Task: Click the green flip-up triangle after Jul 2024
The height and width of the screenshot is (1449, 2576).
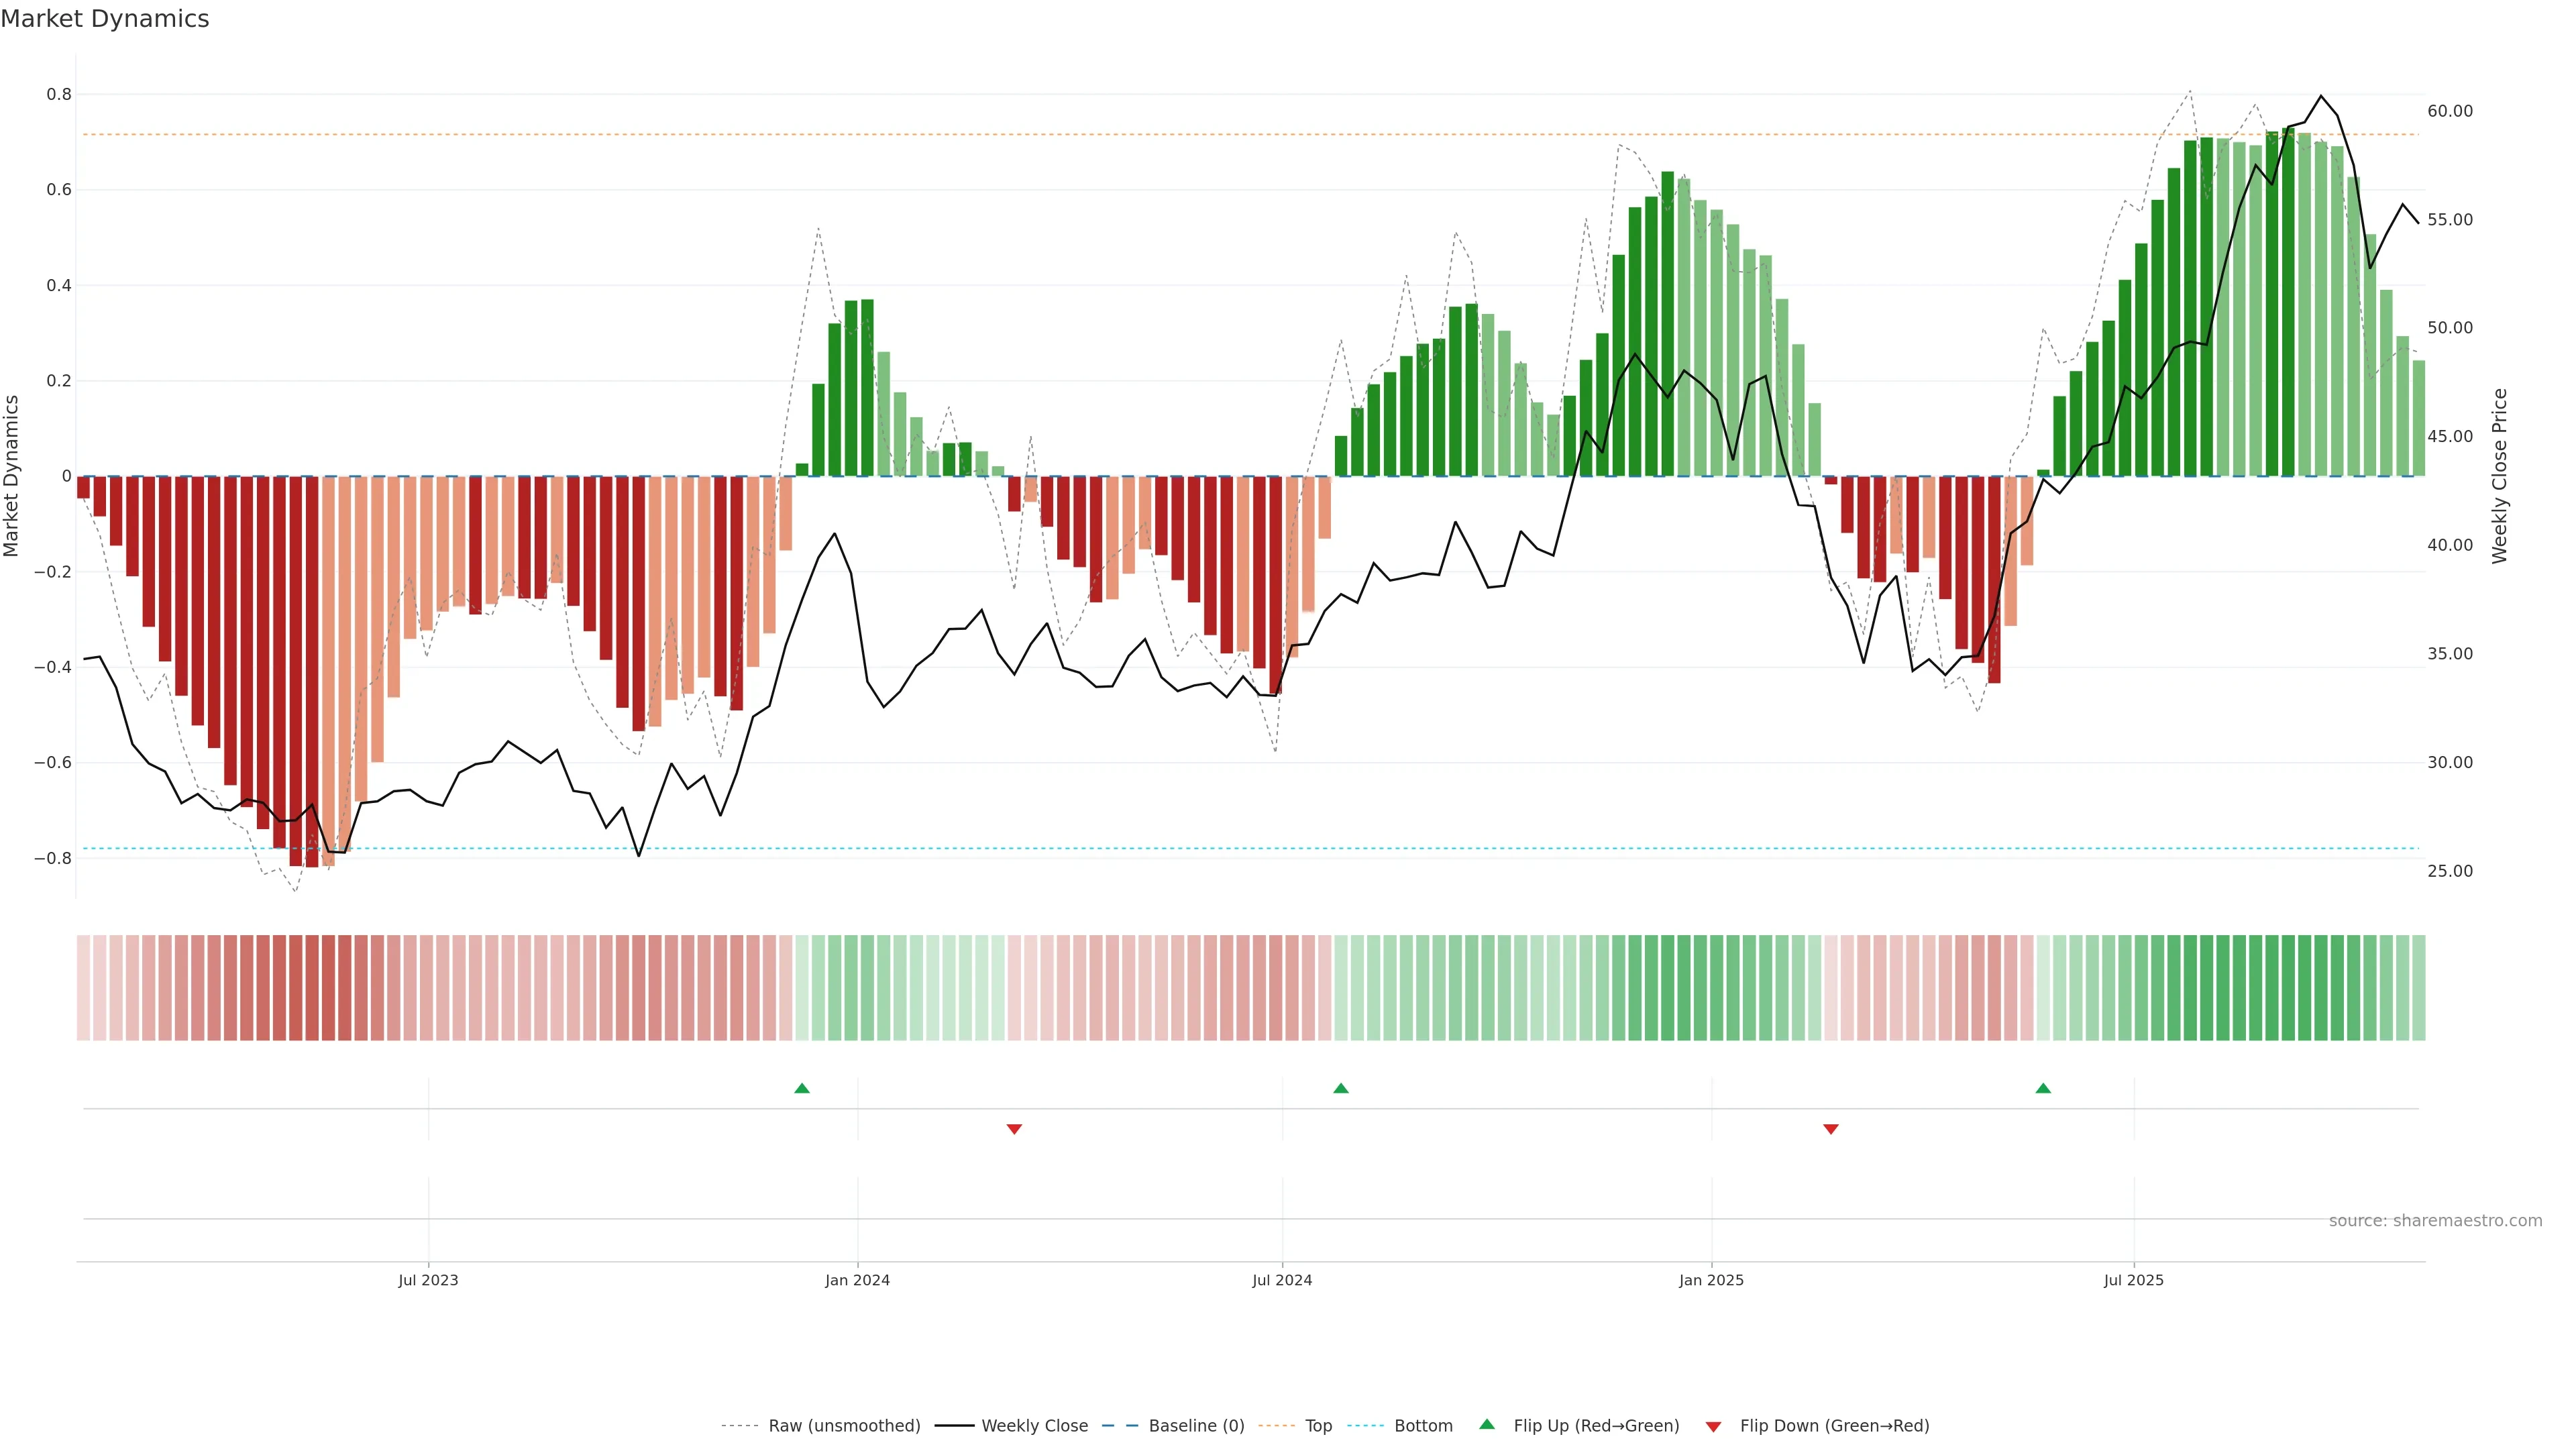Action: (1341, 1088)
